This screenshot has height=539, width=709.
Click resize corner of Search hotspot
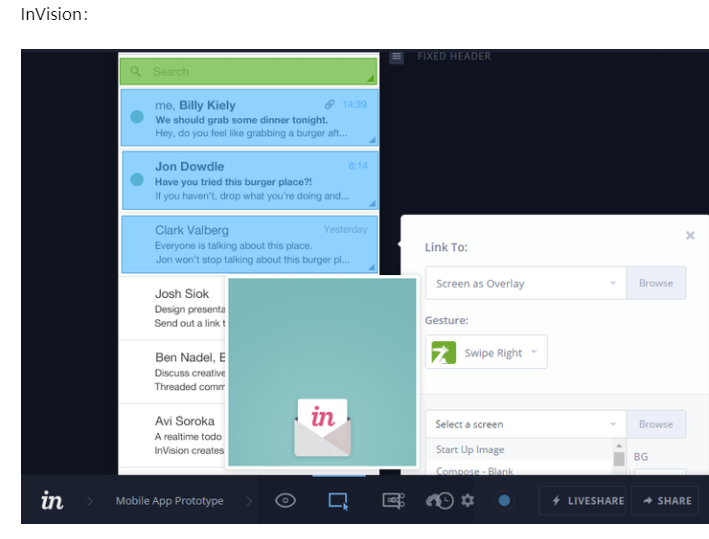click(x=371, y=79)
